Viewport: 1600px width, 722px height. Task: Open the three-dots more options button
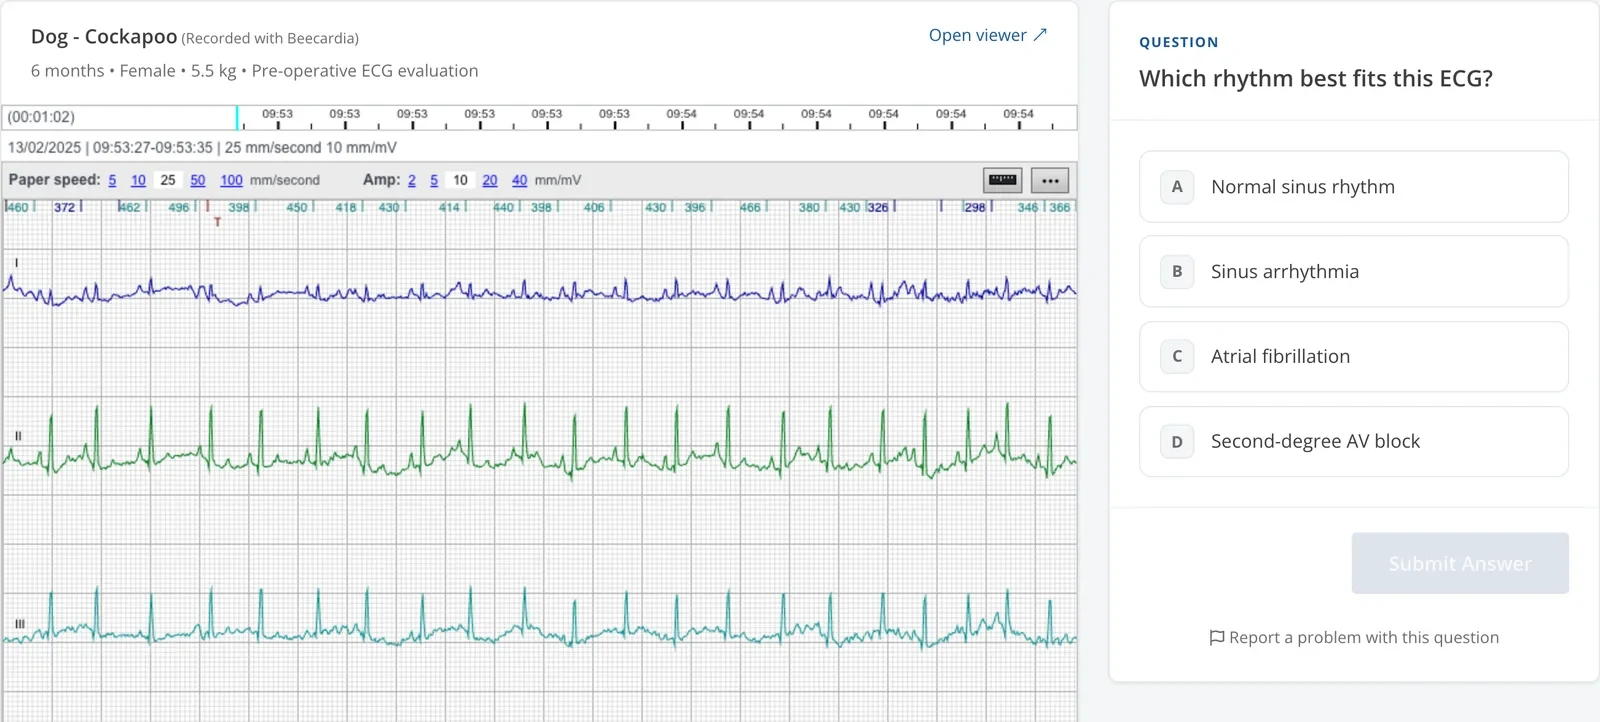tap(1050, 180)
